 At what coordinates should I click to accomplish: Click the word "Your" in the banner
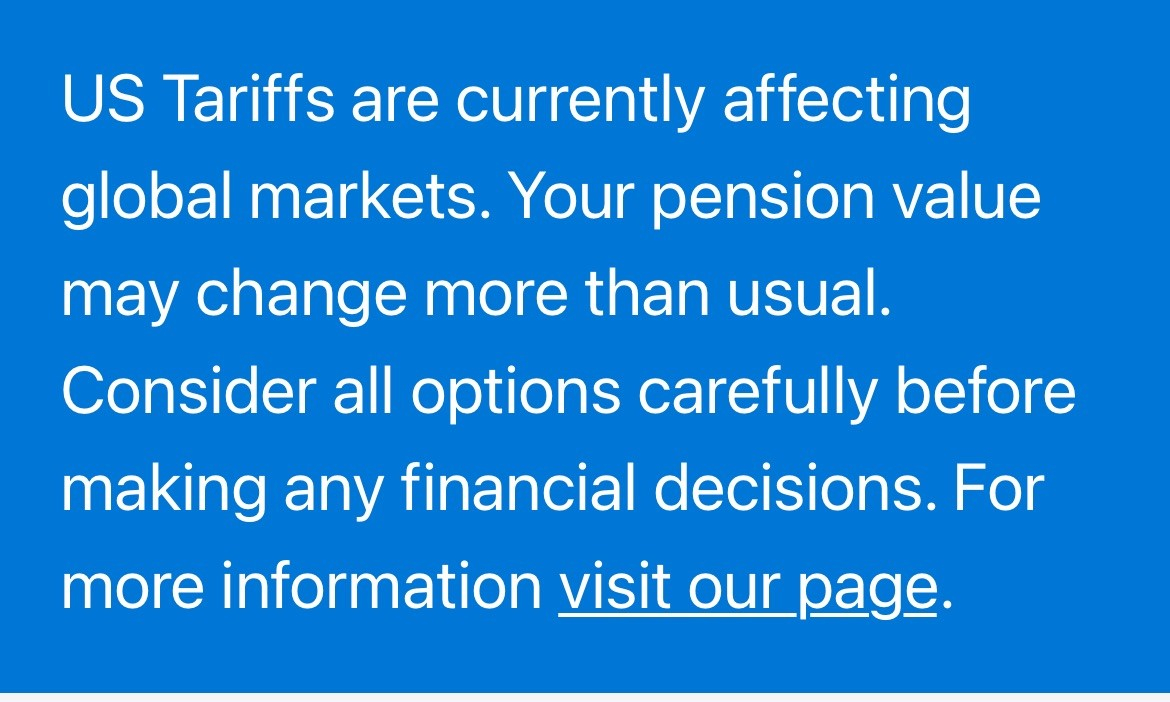click(572, 197)
